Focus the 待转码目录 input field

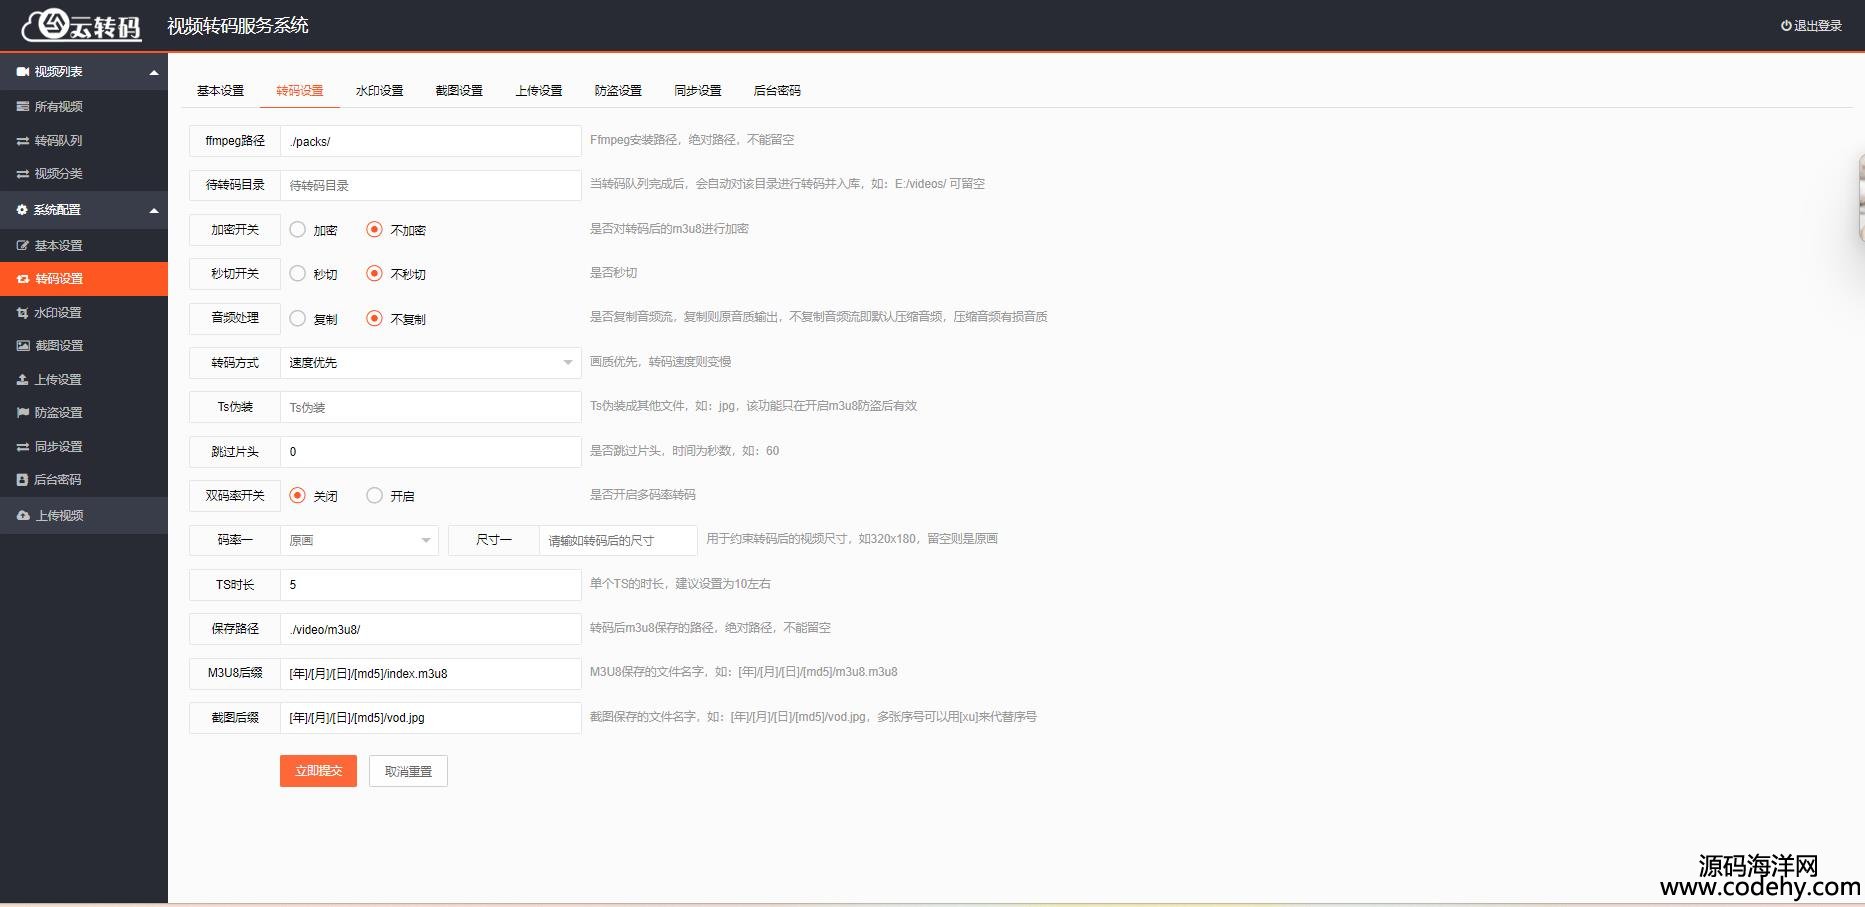click(430, 185)
